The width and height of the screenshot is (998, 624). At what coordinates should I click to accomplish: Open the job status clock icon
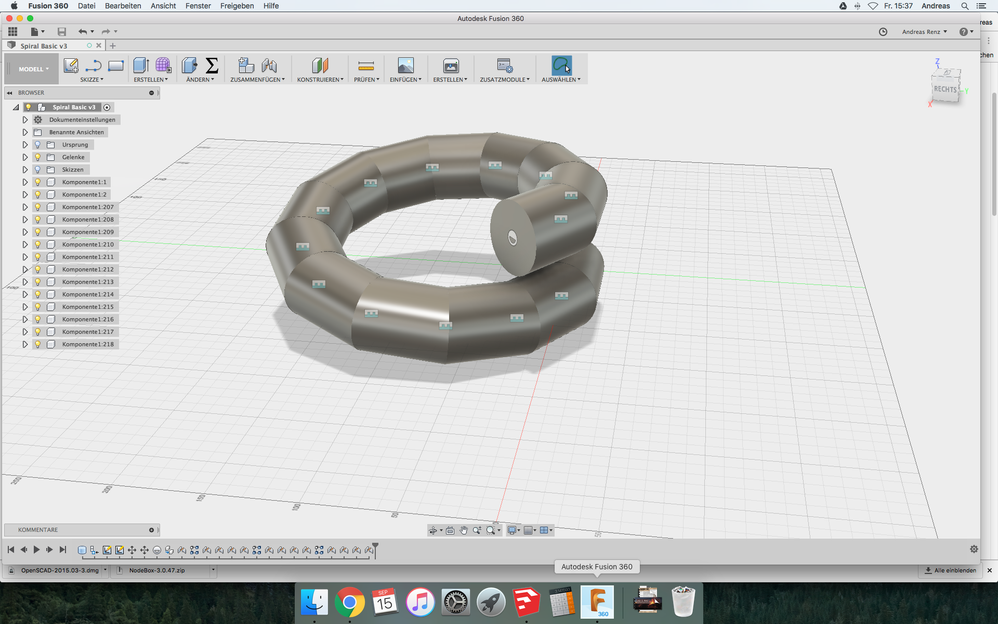(x=883, y=32)
